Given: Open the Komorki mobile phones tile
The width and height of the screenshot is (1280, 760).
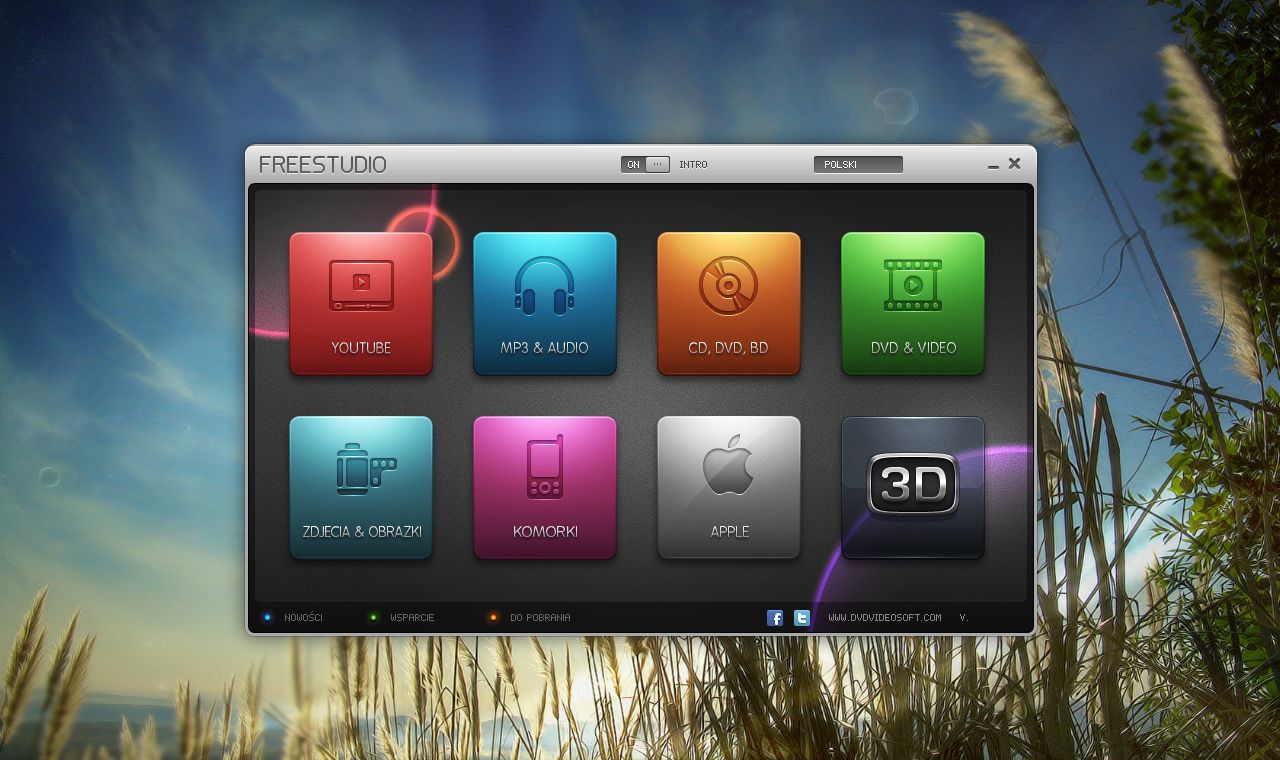Looking at the screenshot, I should 545,488.
